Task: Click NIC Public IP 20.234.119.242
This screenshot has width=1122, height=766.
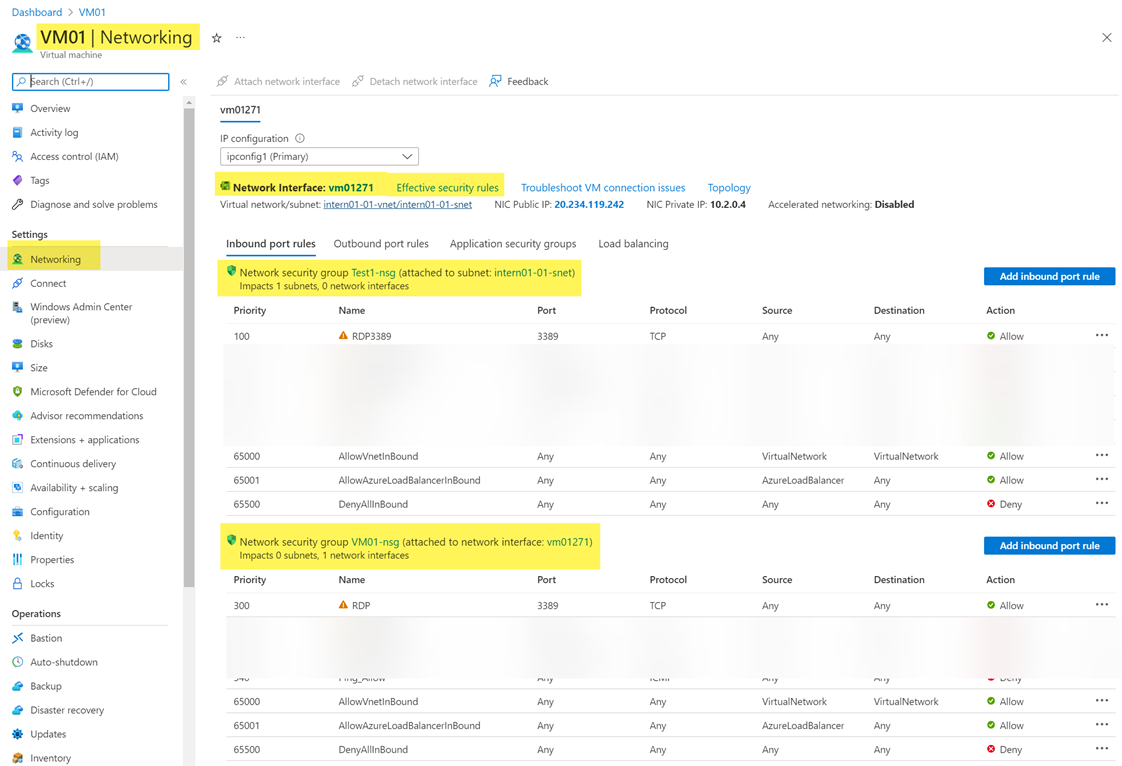Action: 589,204
